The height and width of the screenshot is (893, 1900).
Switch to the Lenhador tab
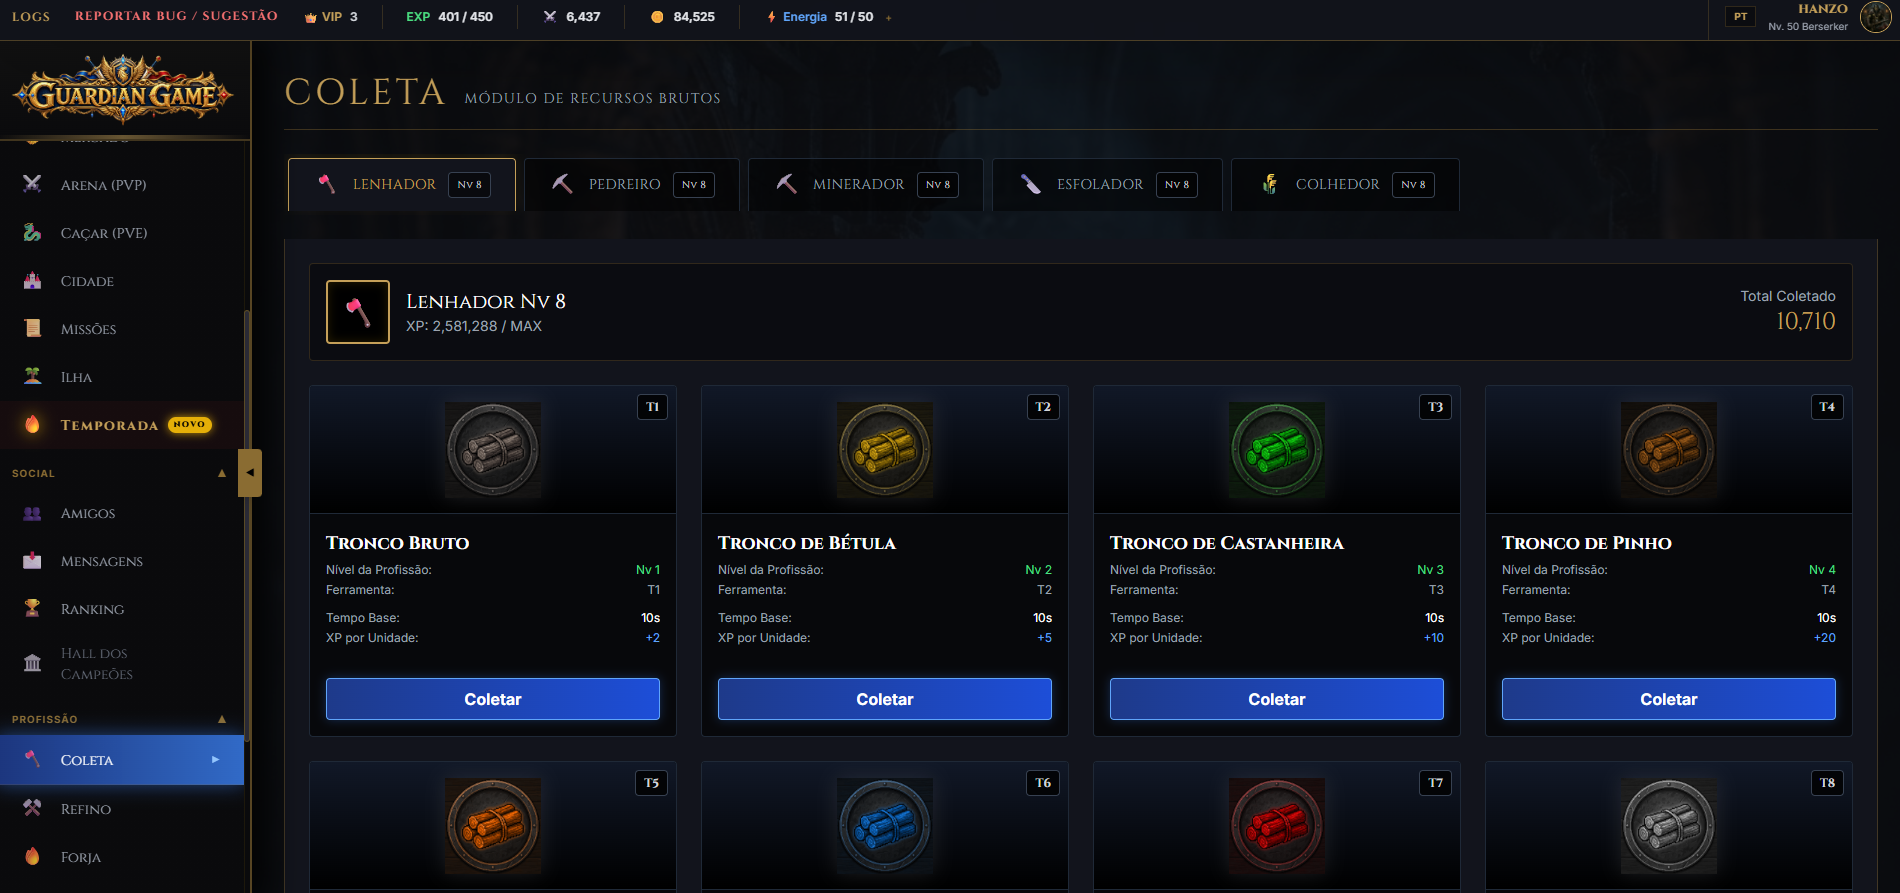(x=402, y=184)
